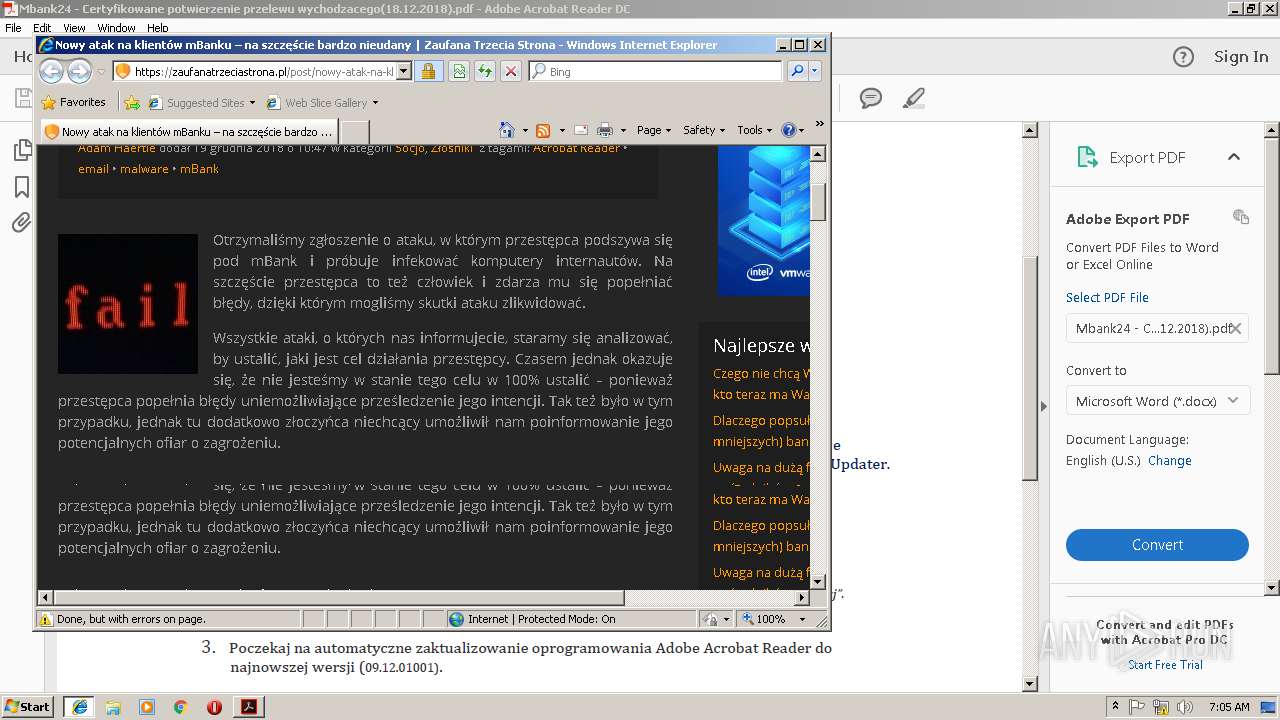
Task: Click the security lock icon beside address bar
Action: [x=428, y=71]
